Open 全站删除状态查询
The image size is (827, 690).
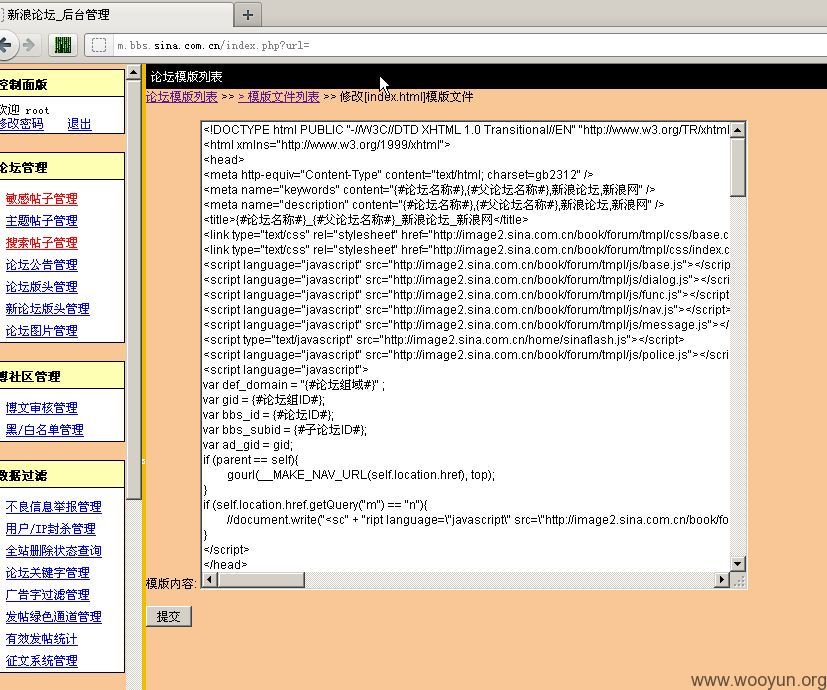click(x=54, y=551)
